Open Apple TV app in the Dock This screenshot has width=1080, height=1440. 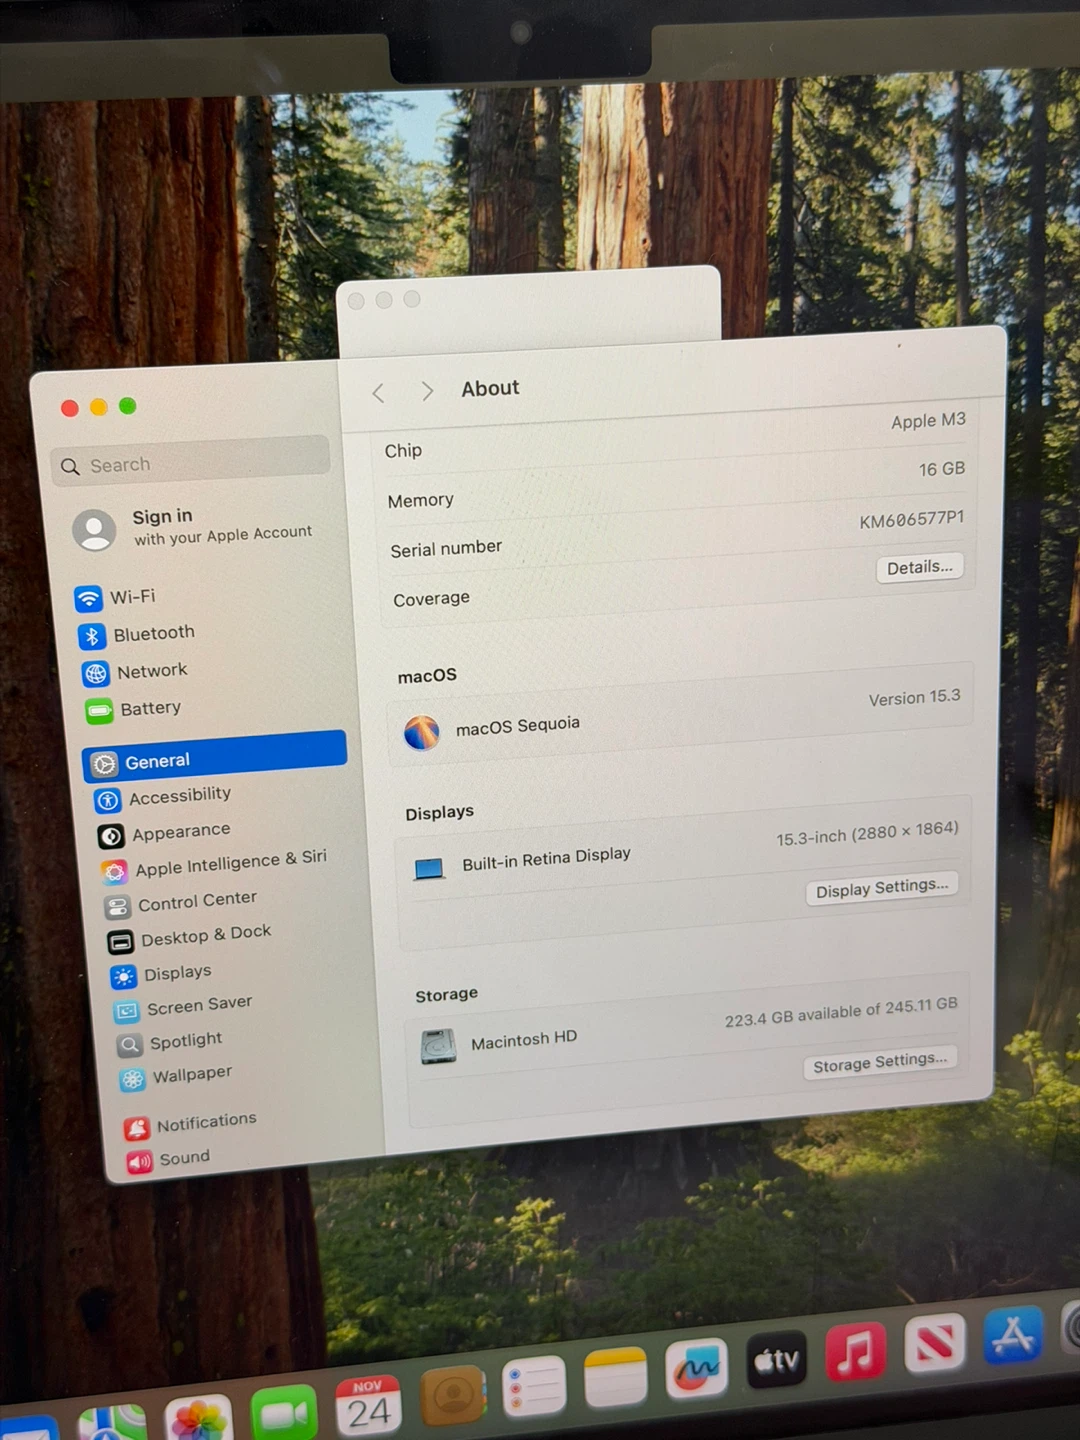[x=777, y=1360]
